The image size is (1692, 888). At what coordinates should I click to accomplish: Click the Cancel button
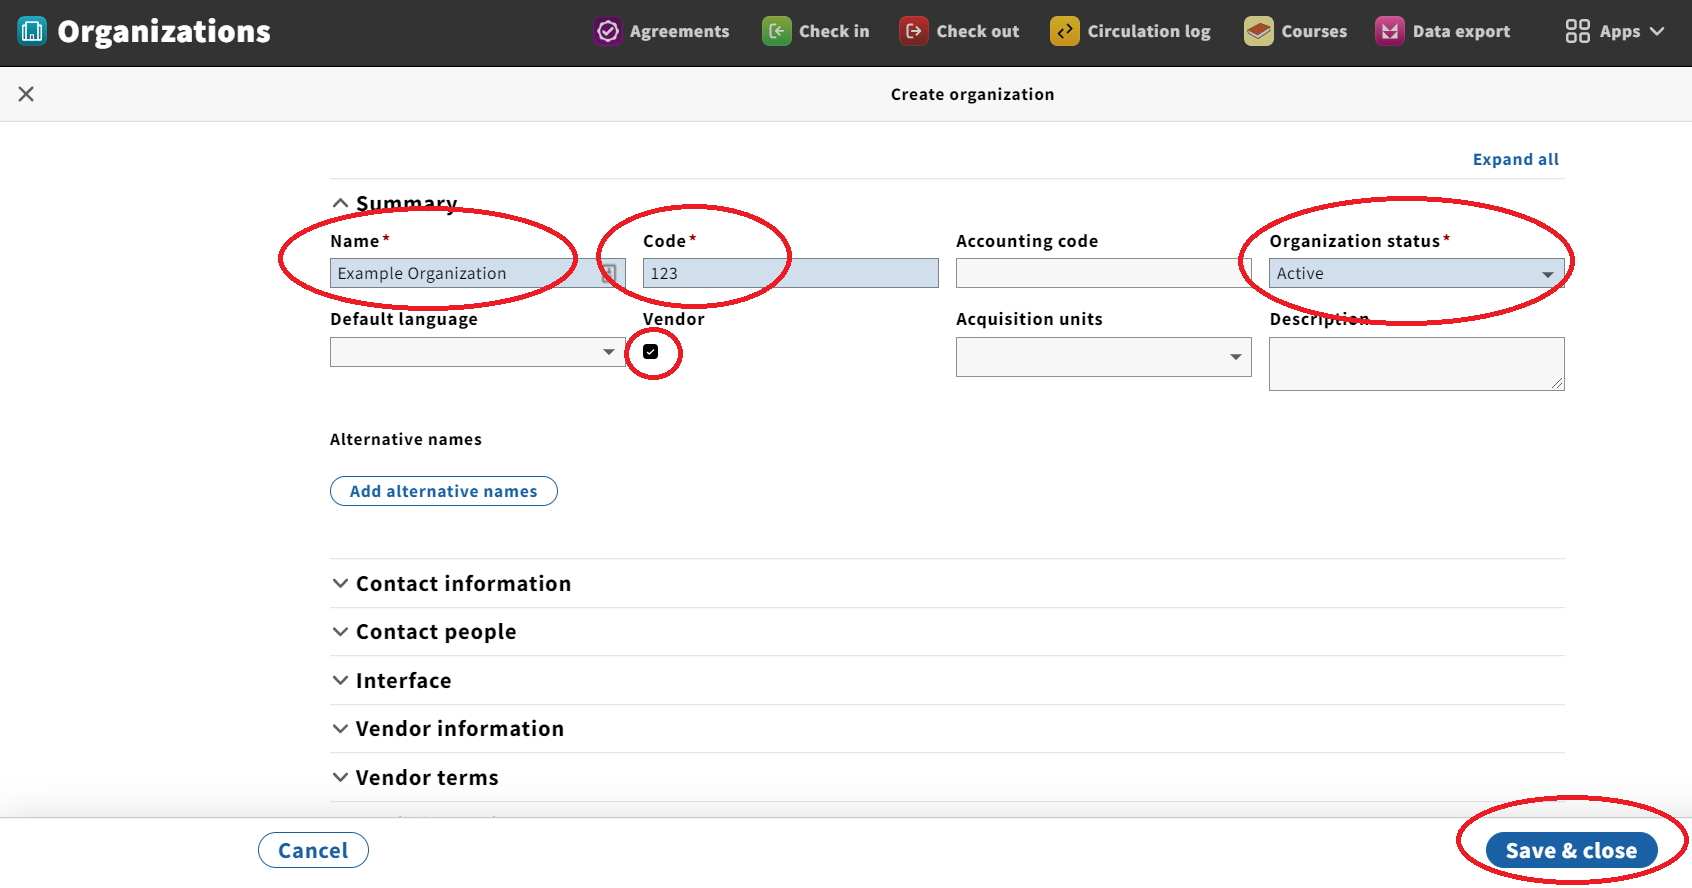point(313,850)
